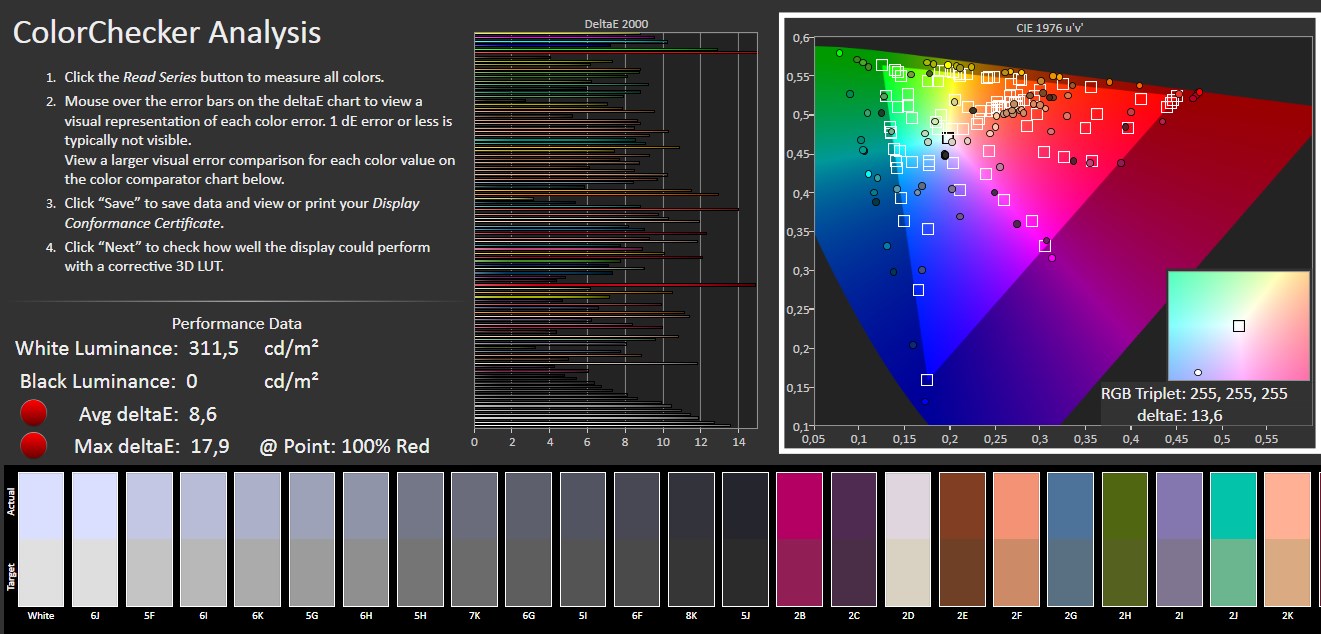Click the red indicator beside Avg deltaE
This screenshot has height=634, width=1321.
click(x=34, y=413)
